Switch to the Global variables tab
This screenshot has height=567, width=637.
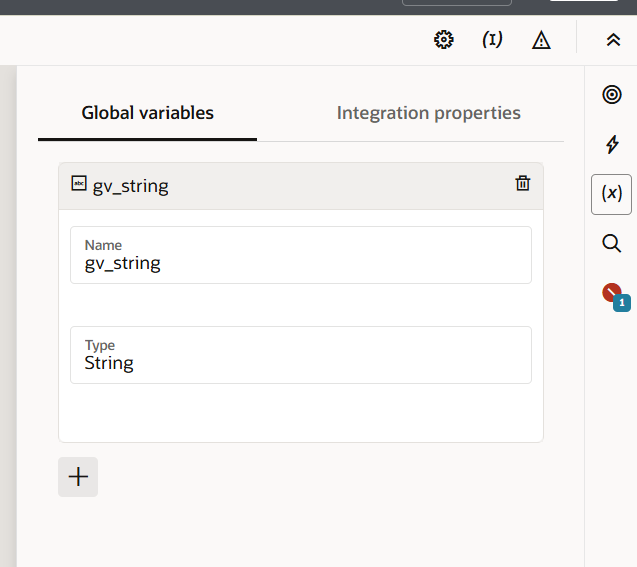(x=147, y=113)
